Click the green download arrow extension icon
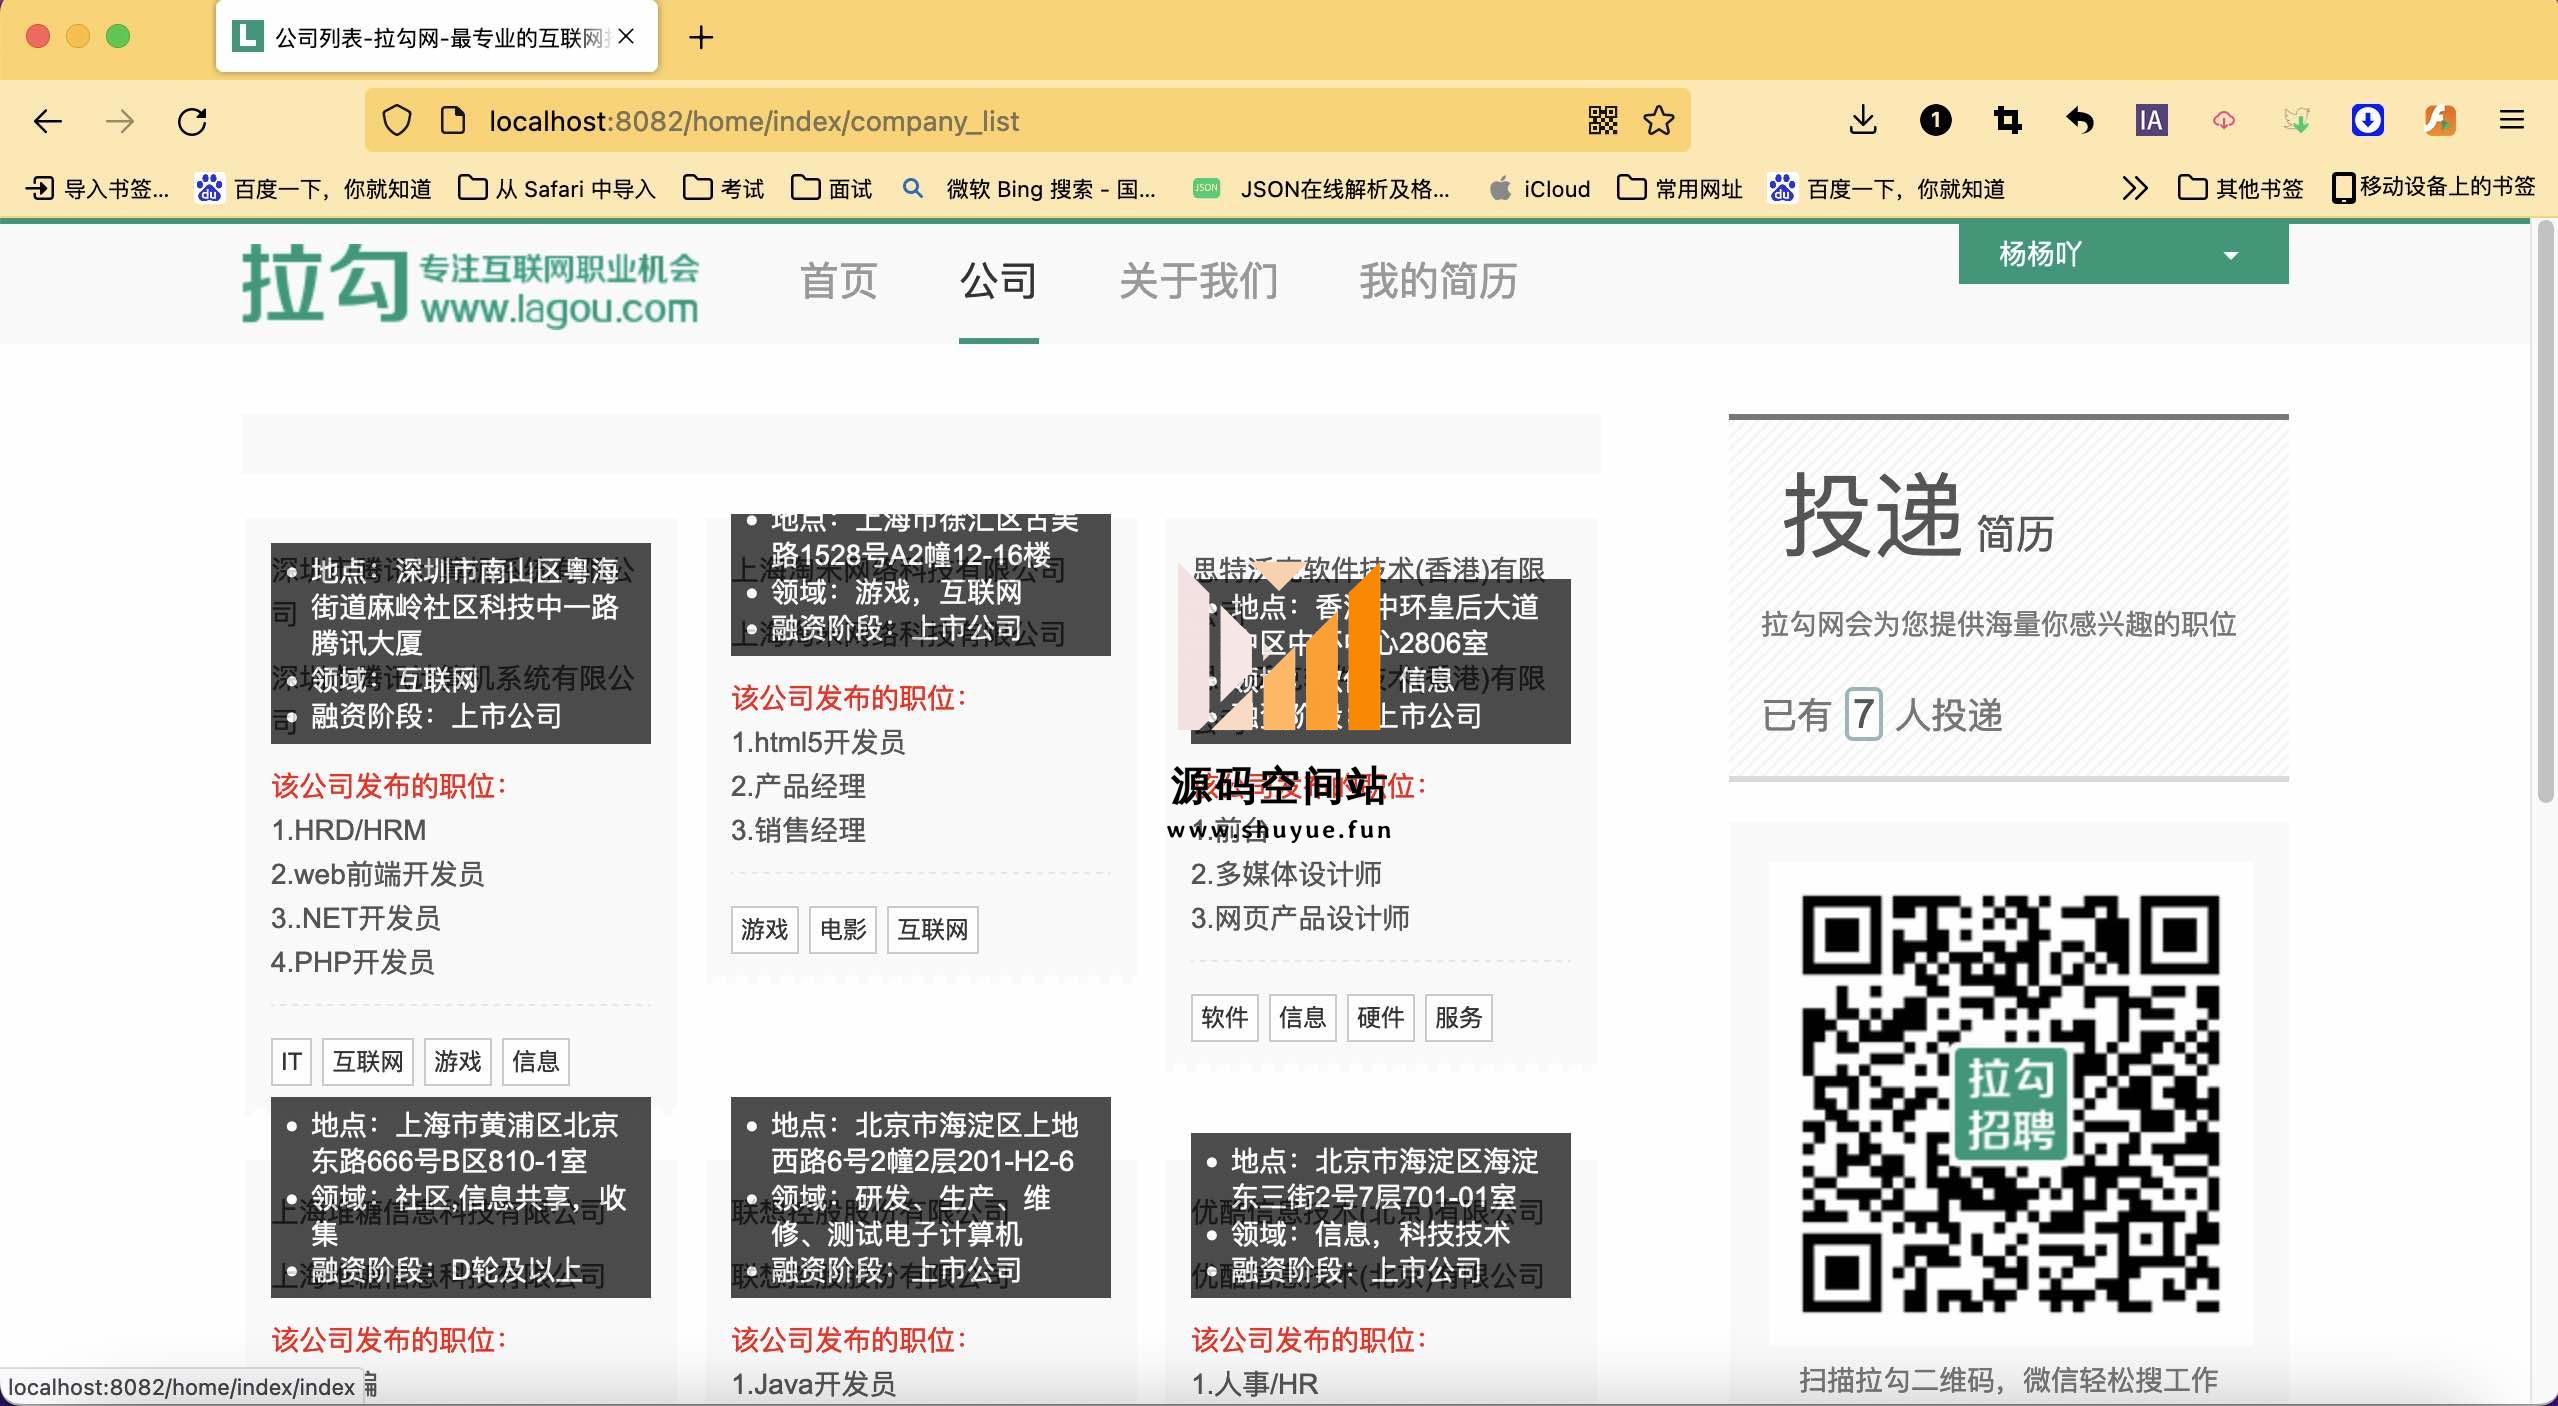 pos(2296,121)
